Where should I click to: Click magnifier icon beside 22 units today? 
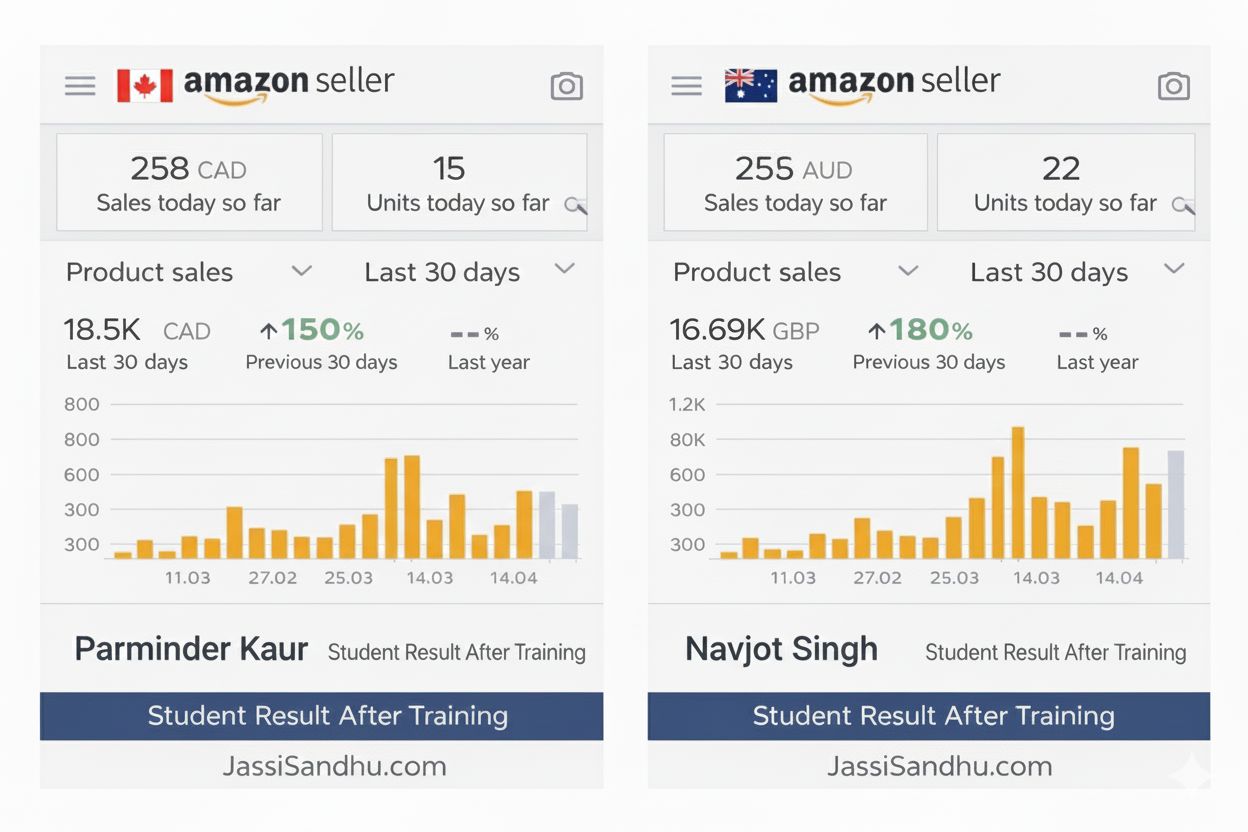coord(1183,205)
